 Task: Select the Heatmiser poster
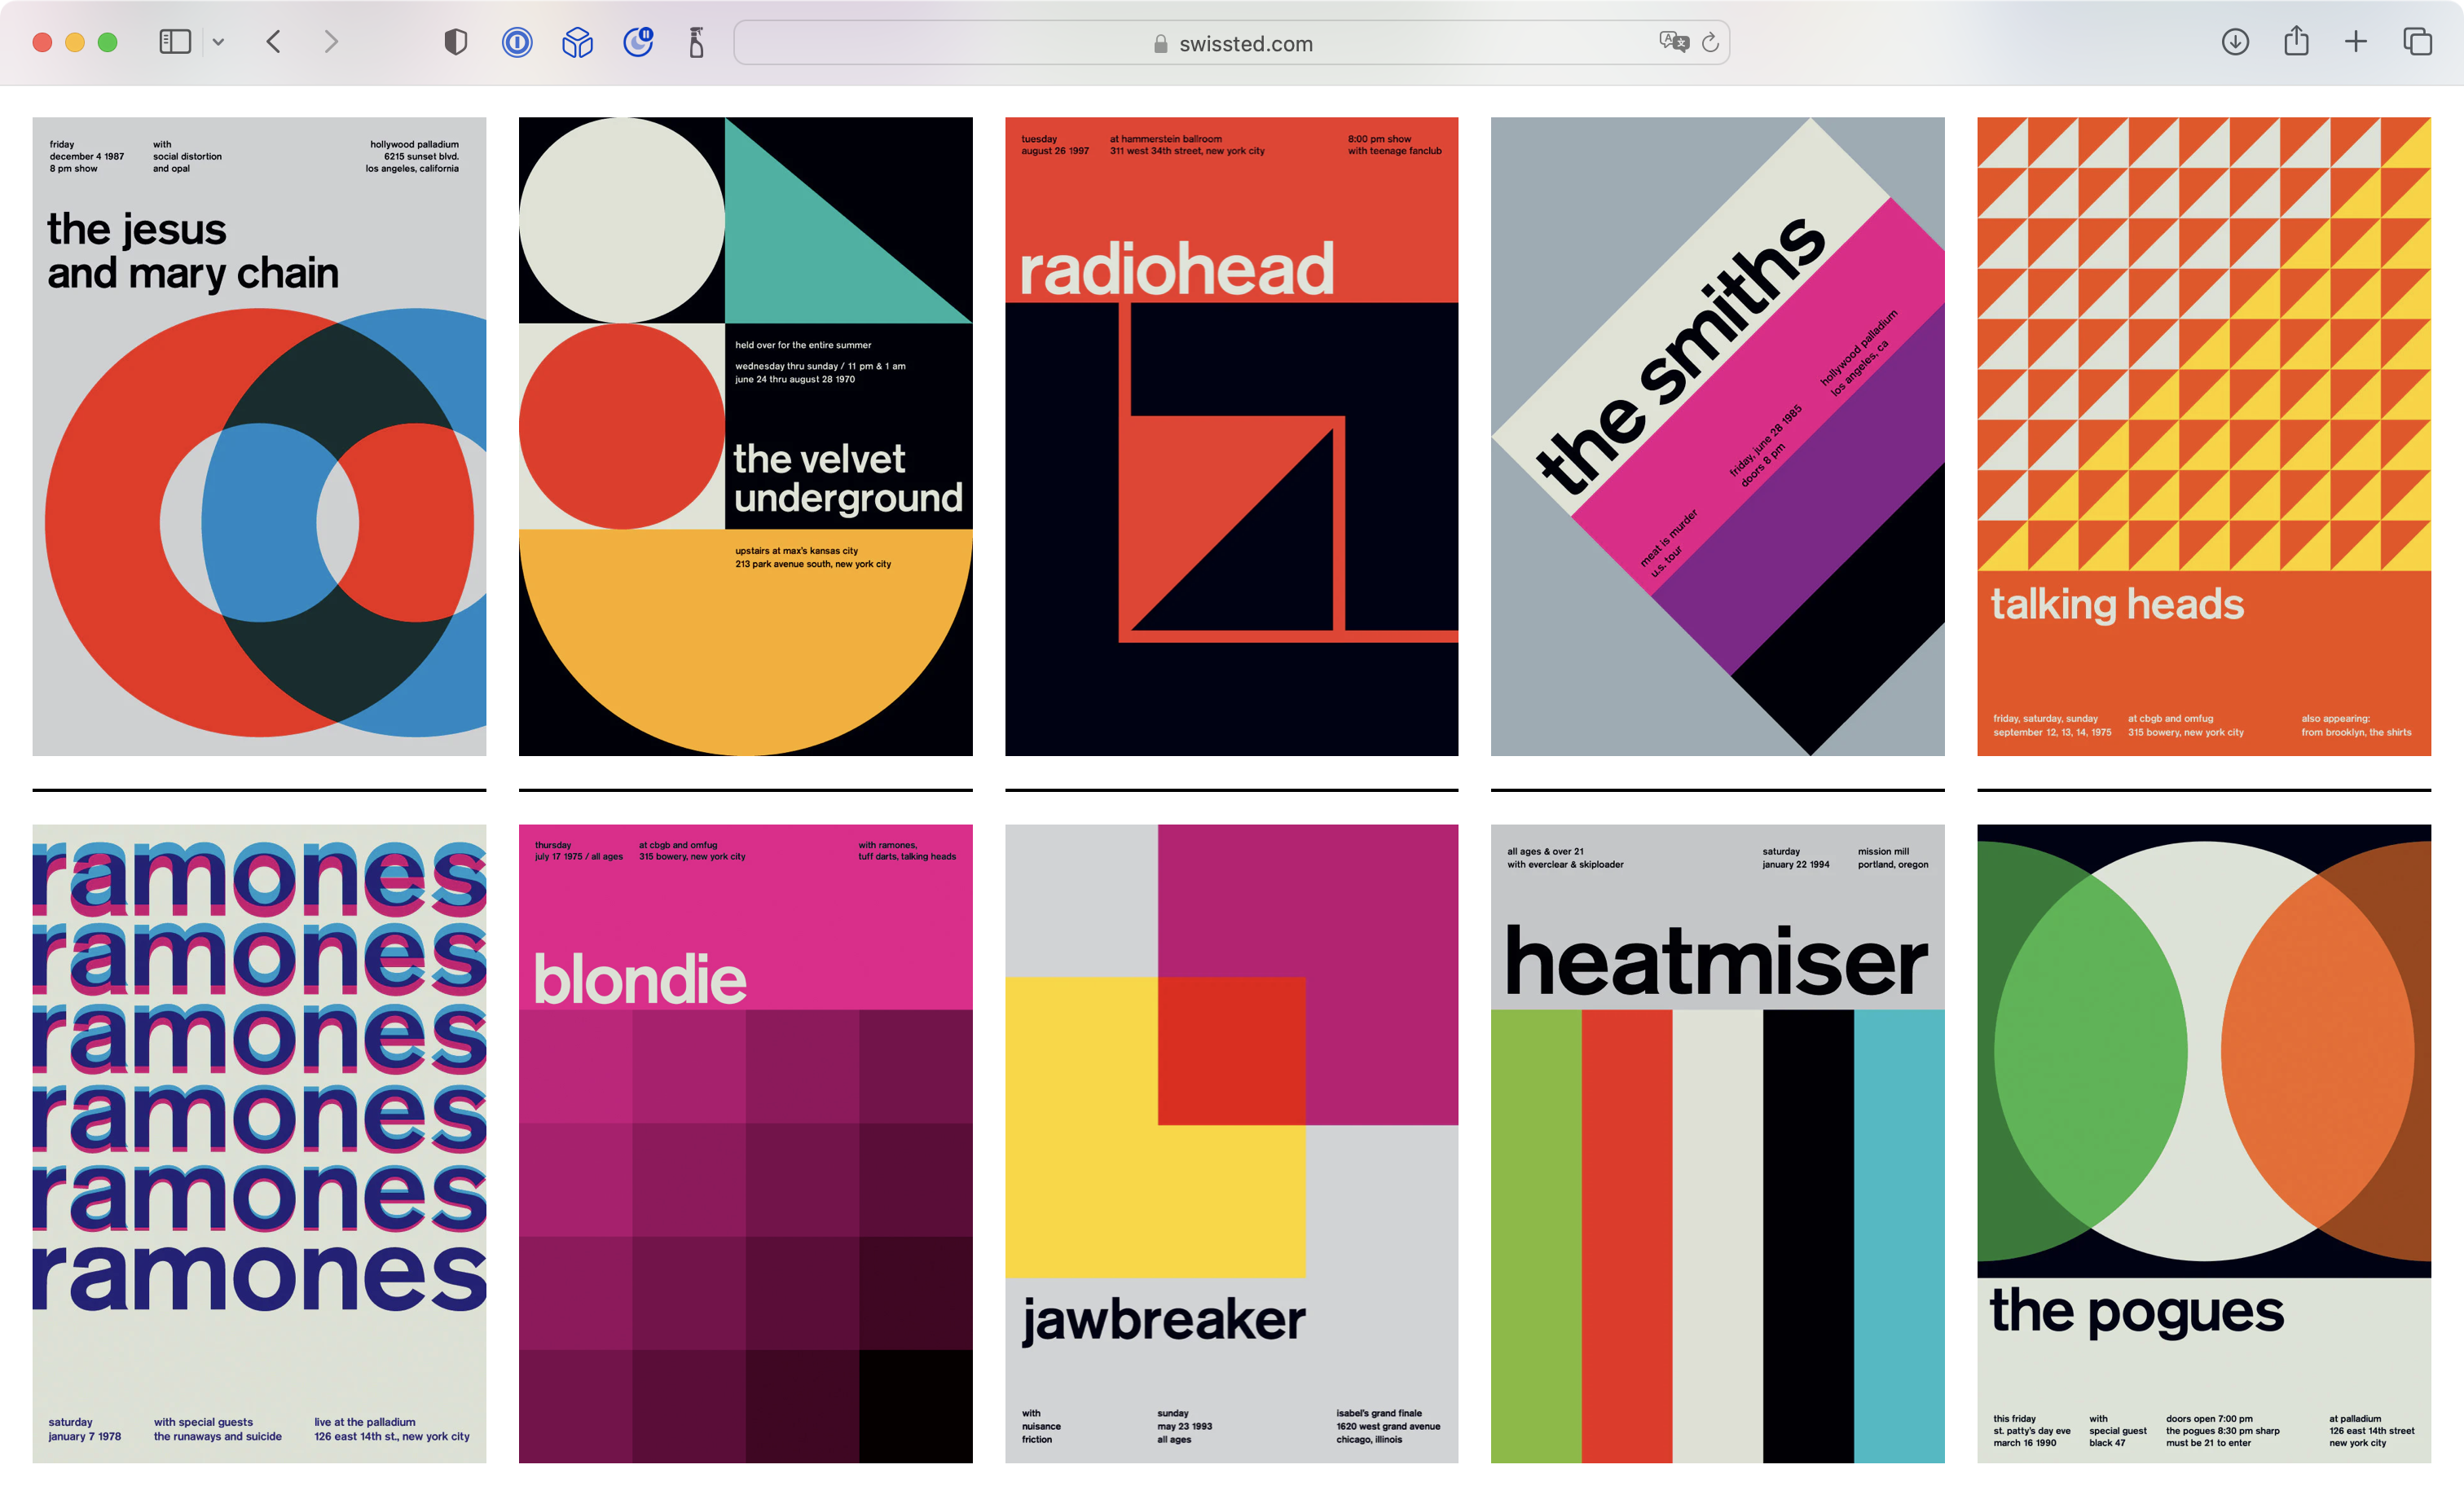1717,1143
